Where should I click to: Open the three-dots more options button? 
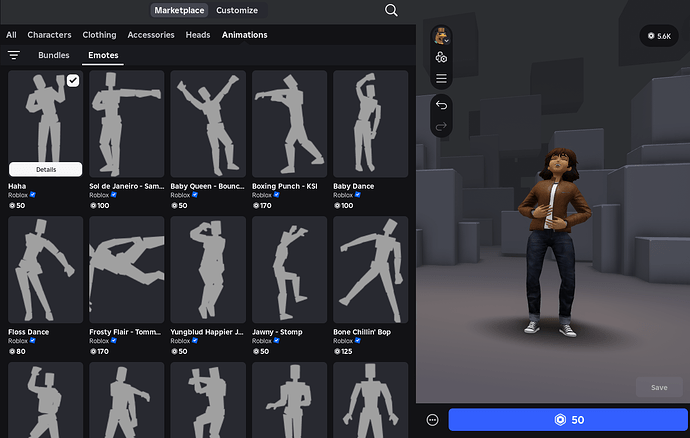click(x=432, y=420)
